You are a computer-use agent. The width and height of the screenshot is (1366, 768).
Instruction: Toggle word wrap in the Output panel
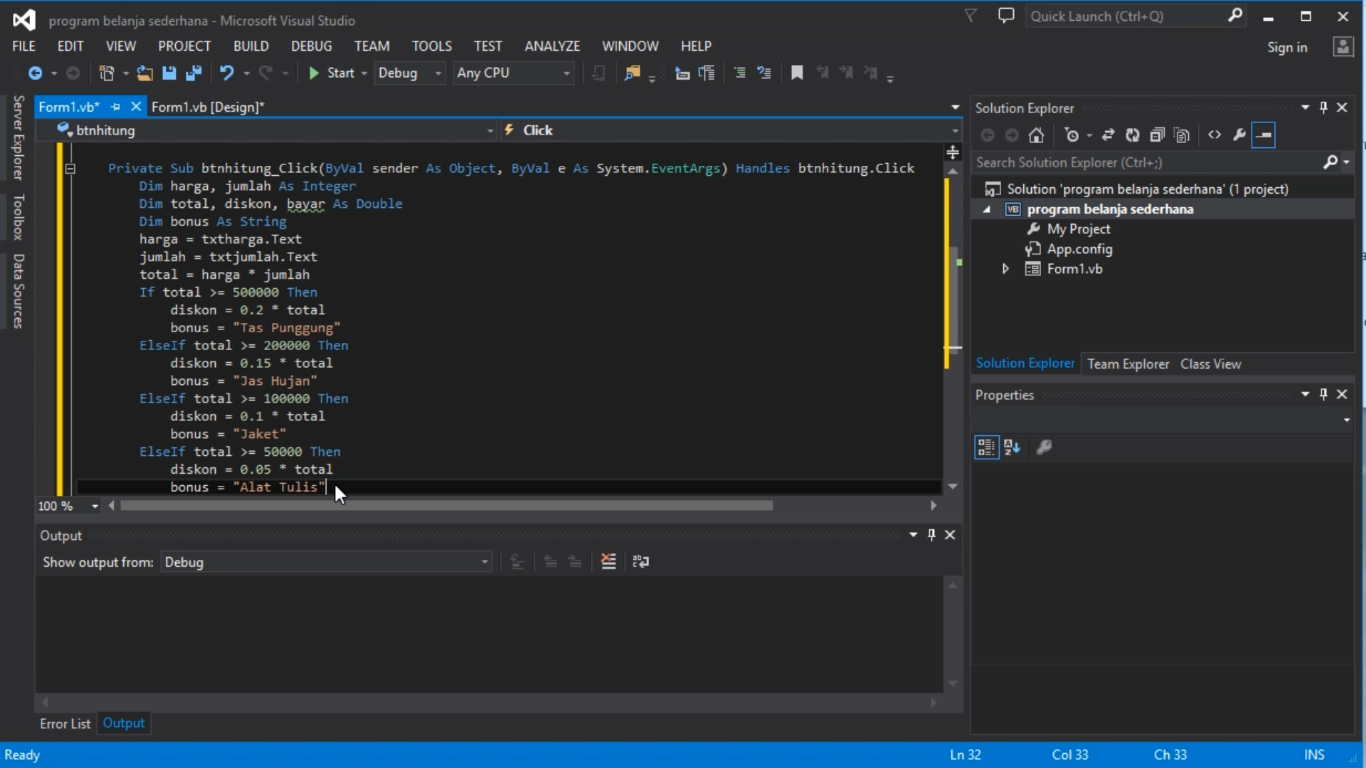(x=641, y=562)
